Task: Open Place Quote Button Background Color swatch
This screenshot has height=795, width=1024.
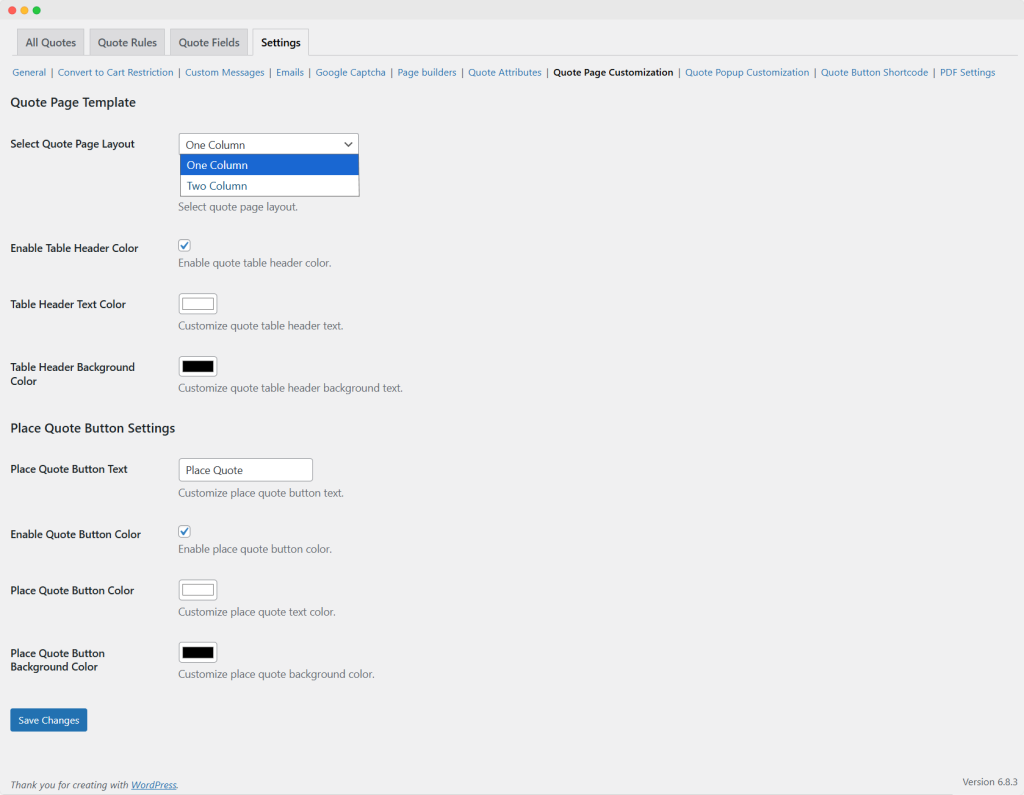Action: 198,653
